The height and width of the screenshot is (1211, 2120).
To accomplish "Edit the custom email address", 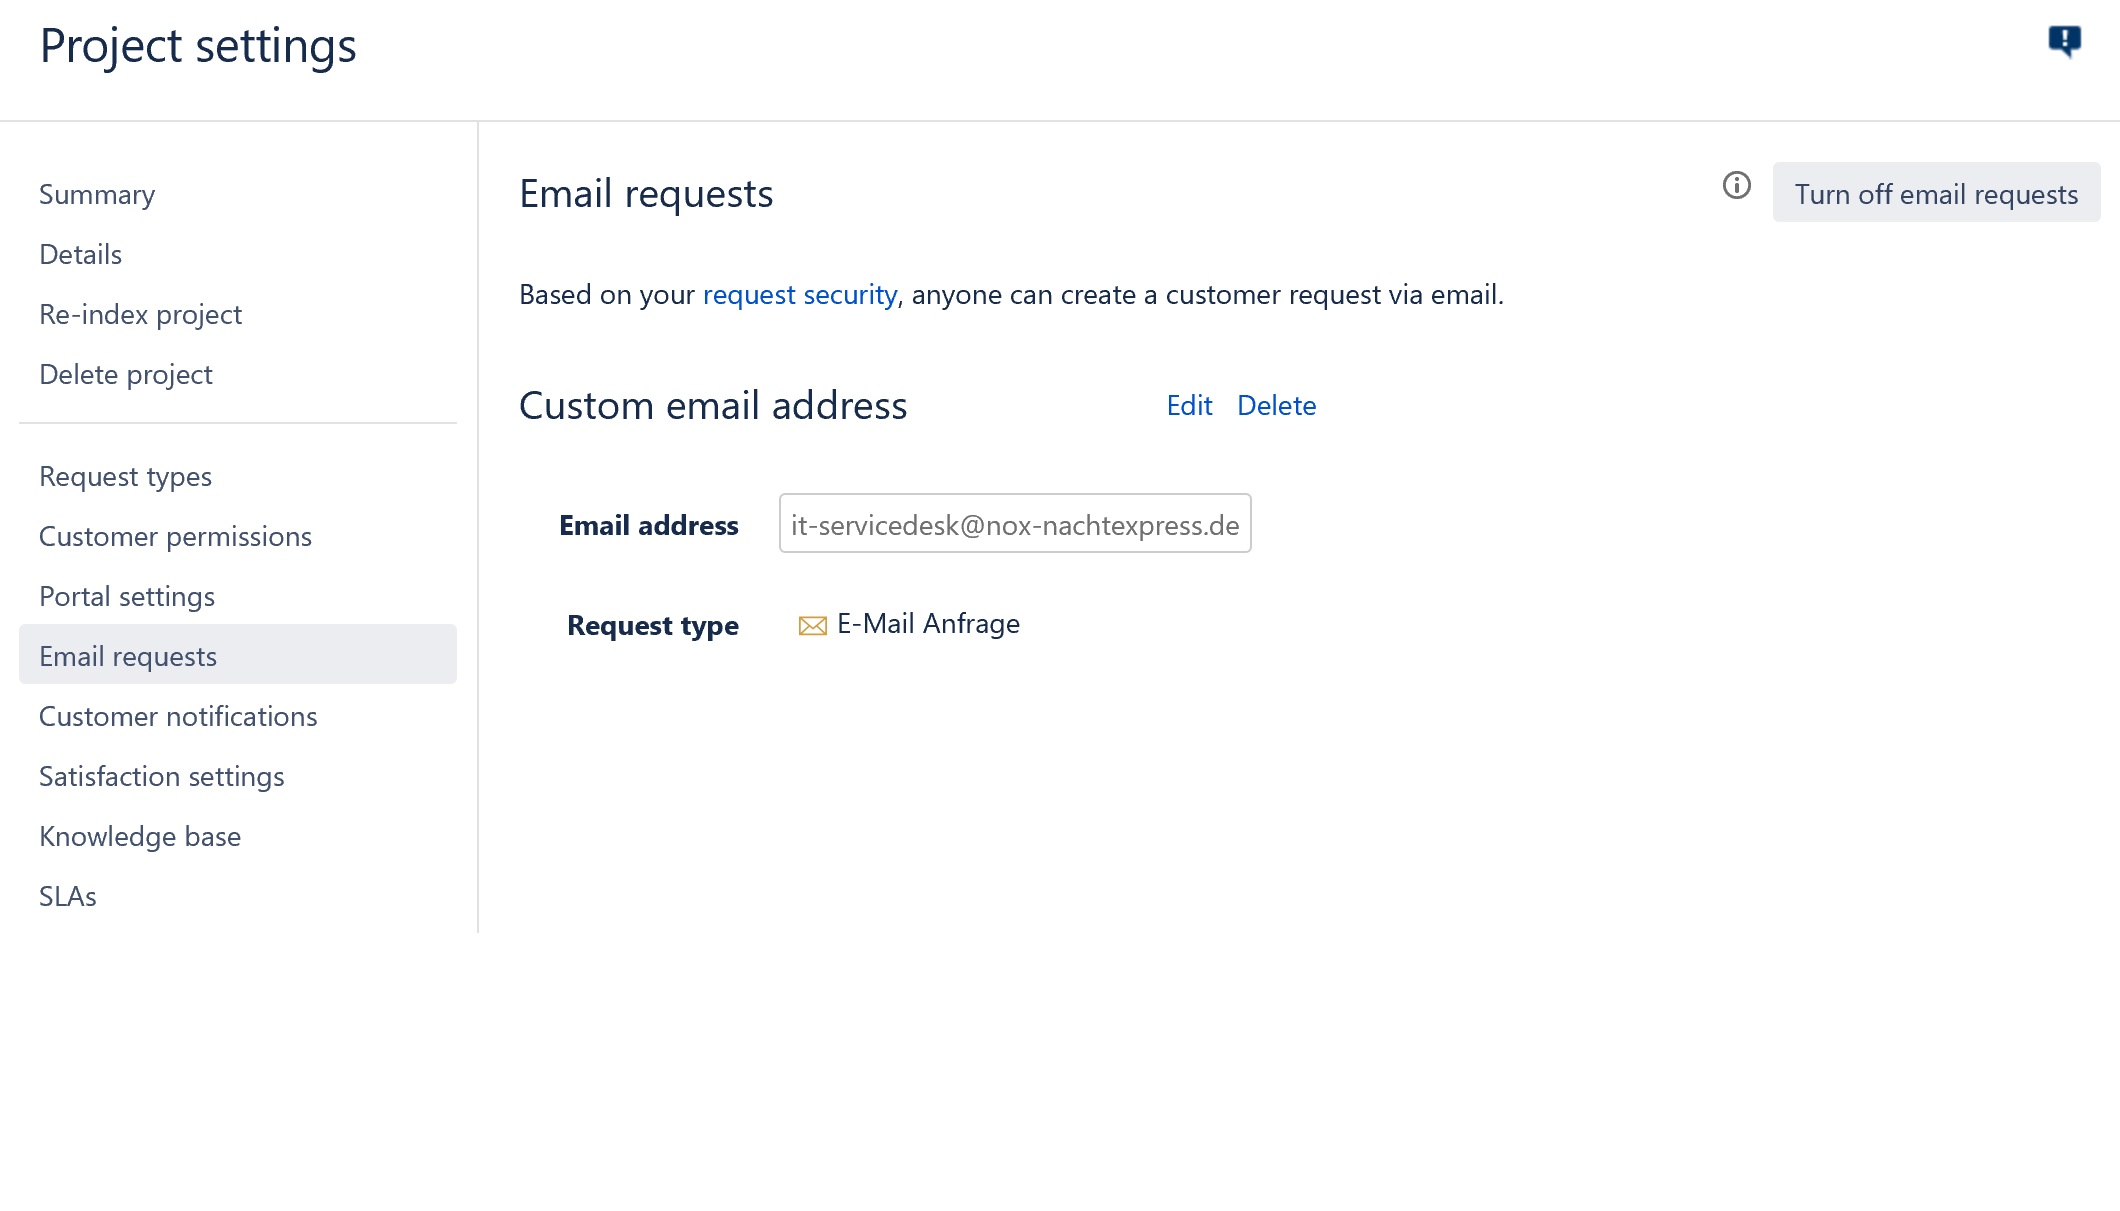I will 1188,406.
